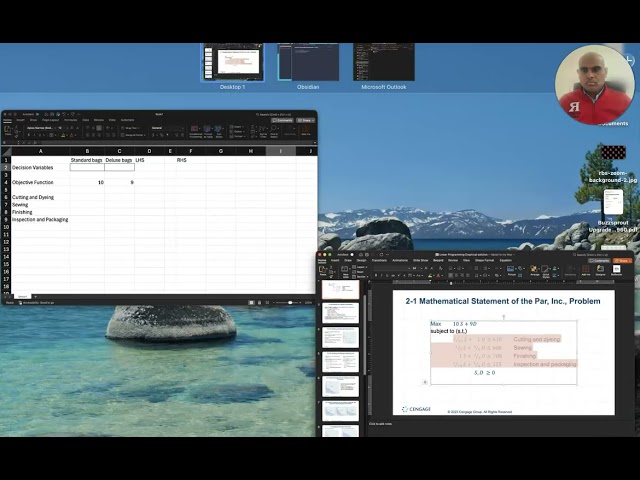640x480 pixels.
Task: Open Excel Insert tab
Action: tap(20, 120)
